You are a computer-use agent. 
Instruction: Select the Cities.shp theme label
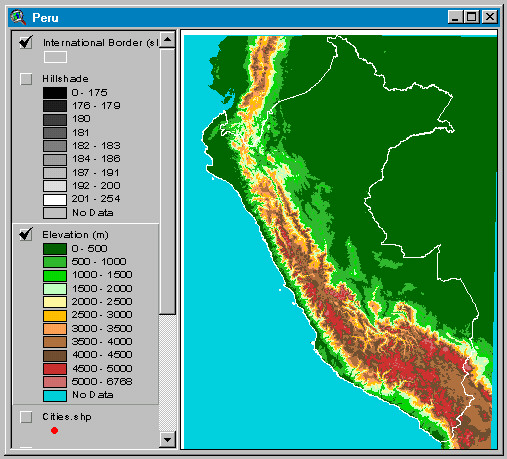[67, 417]
